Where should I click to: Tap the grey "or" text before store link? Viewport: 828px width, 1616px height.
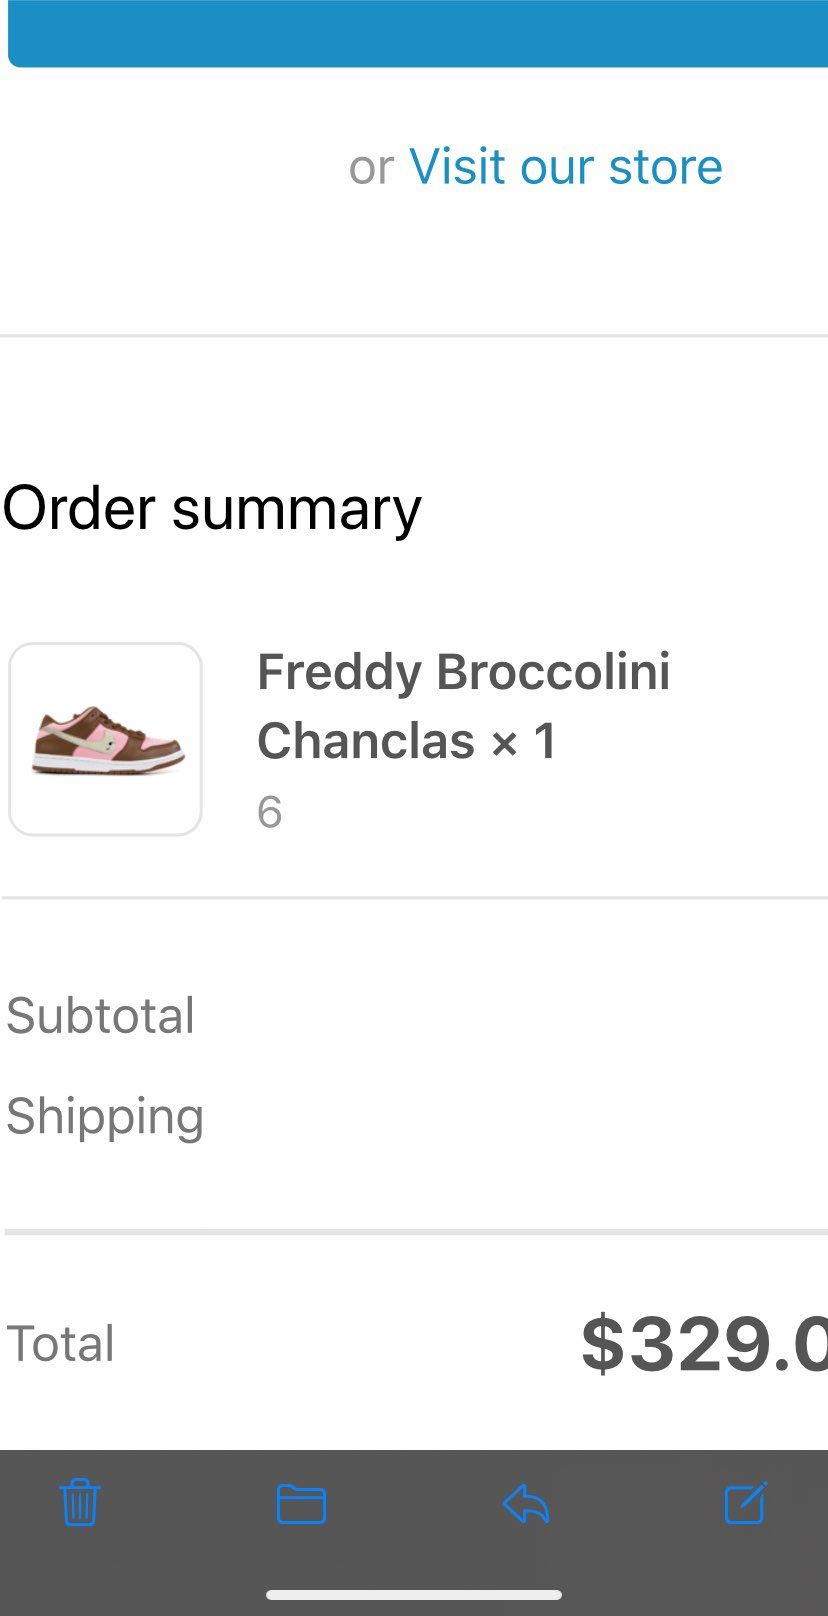click(x=371, y=167)
